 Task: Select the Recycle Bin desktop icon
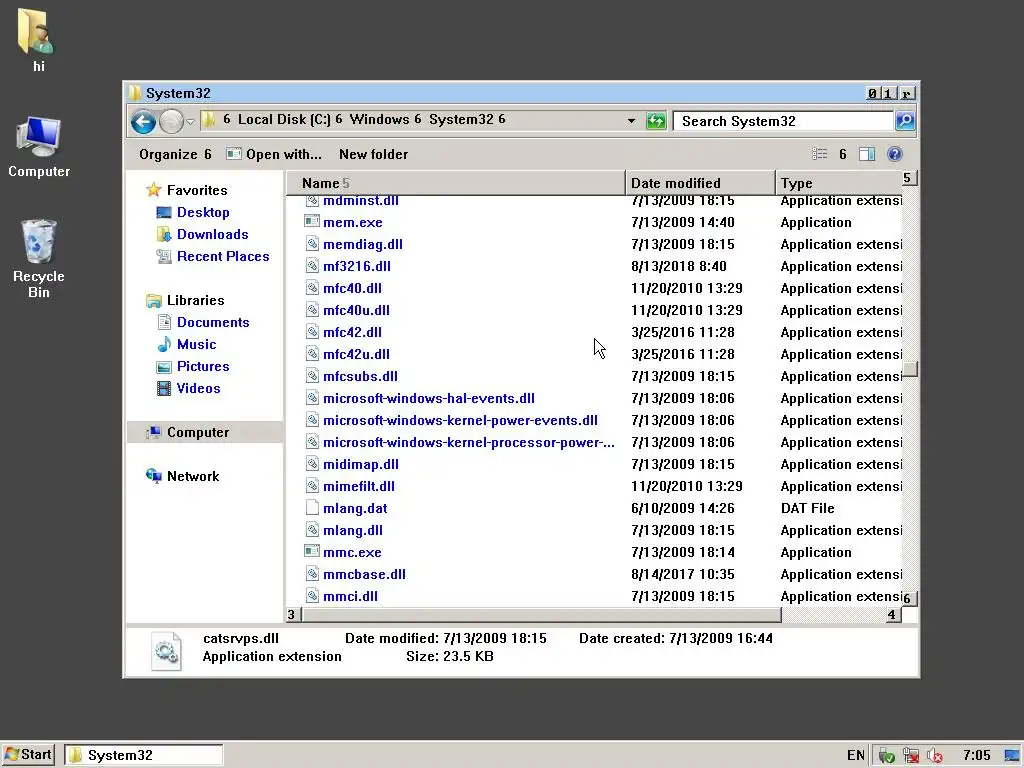point(39,259)
